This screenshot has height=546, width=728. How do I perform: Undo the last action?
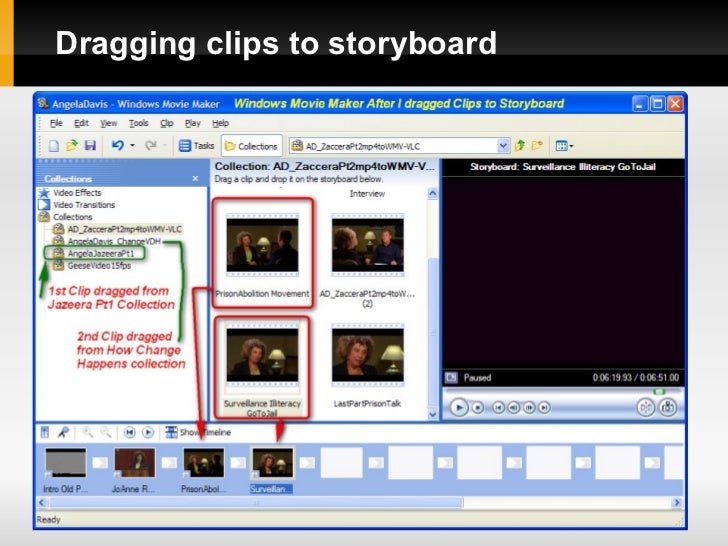(x=117, y=146)
